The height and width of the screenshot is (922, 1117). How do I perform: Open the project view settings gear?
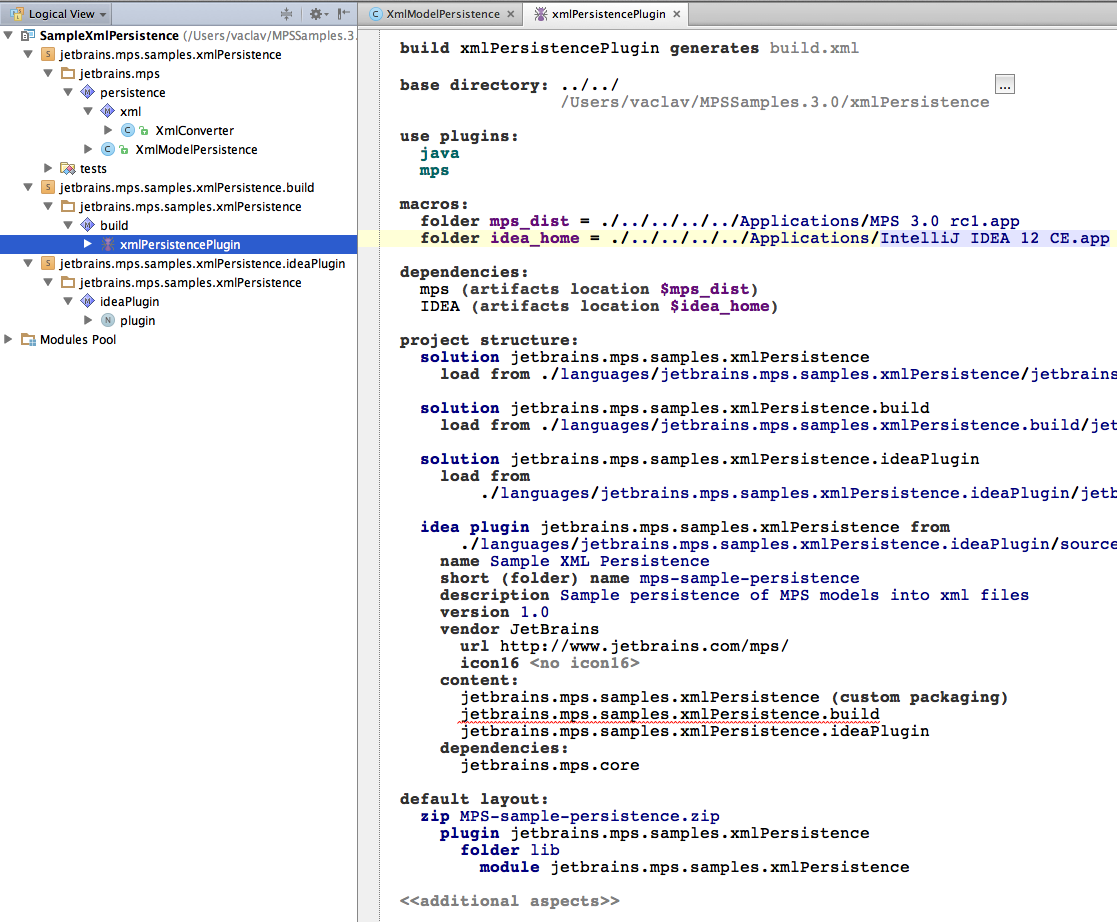317,14
